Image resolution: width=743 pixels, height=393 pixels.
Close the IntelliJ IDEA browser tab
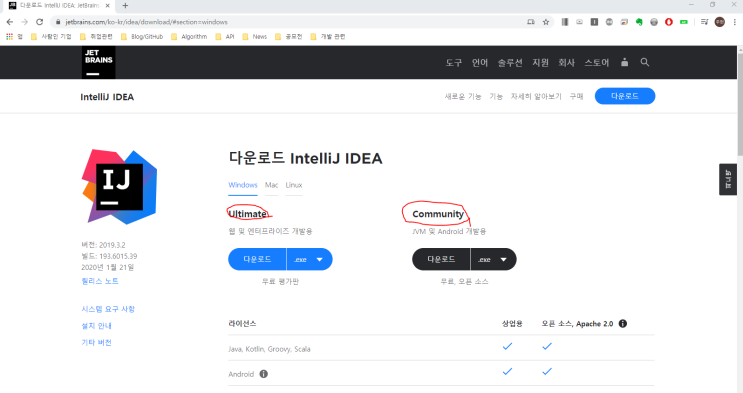point(108,6)
